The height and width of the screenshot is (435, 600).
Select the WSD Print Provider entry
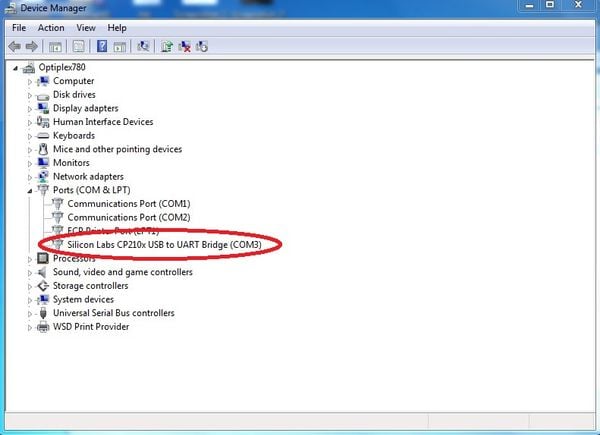coord(91,326)
